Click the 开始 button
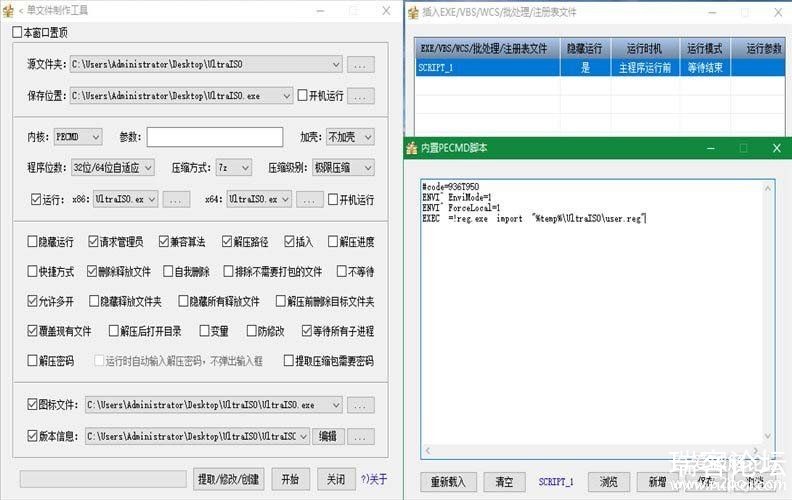Screen dimensions: 792x500 [x=290, y=479]
